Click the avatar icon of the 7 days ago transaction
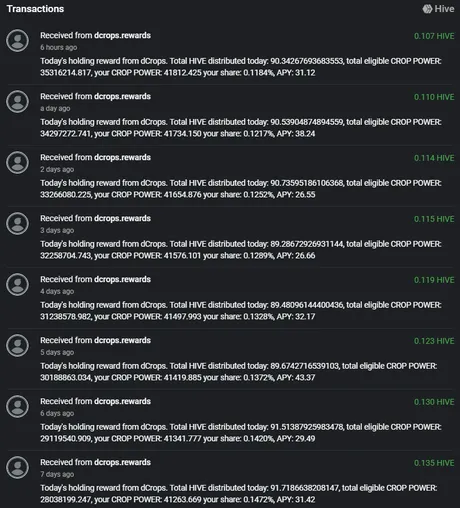 click(18, 468)
